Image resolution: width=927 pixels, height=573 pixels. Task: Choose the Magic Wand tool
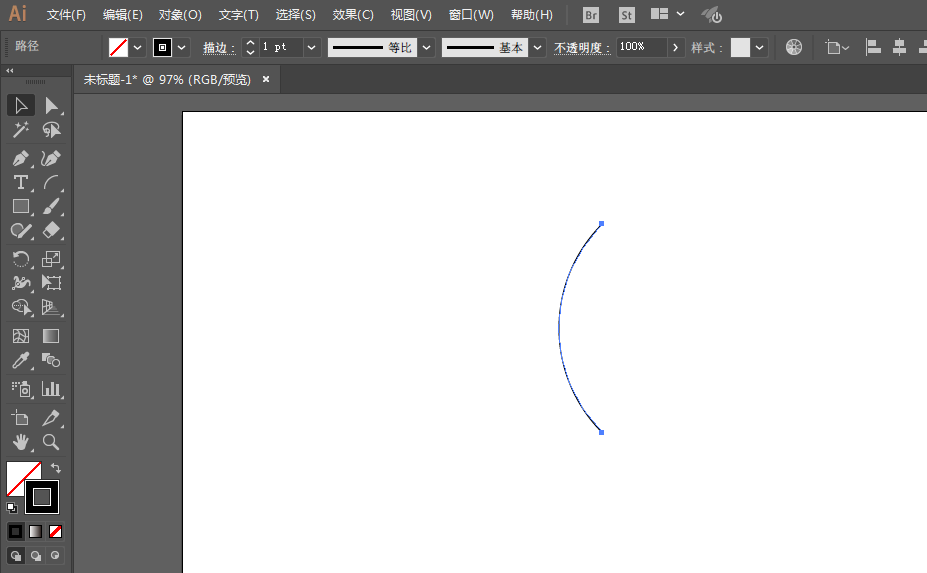click(x=21, y=130)
